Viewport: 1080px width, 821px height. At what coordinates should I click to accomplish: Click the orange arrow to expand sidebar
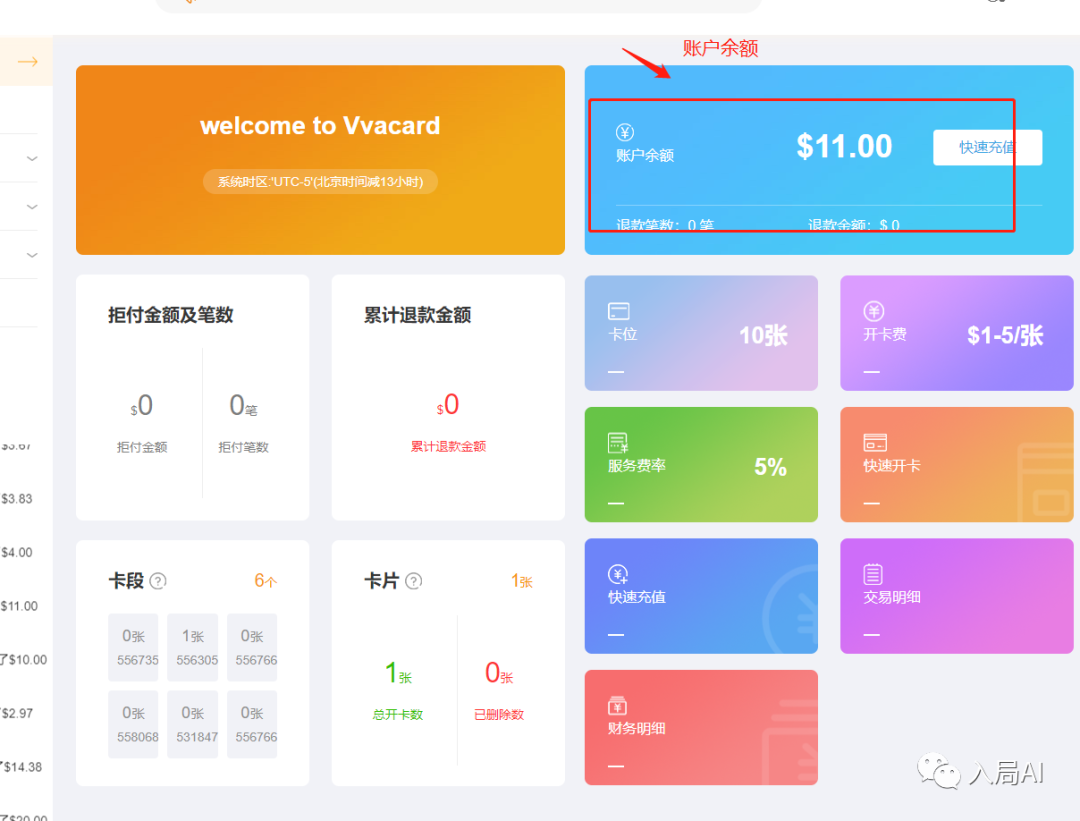[27, 62]
